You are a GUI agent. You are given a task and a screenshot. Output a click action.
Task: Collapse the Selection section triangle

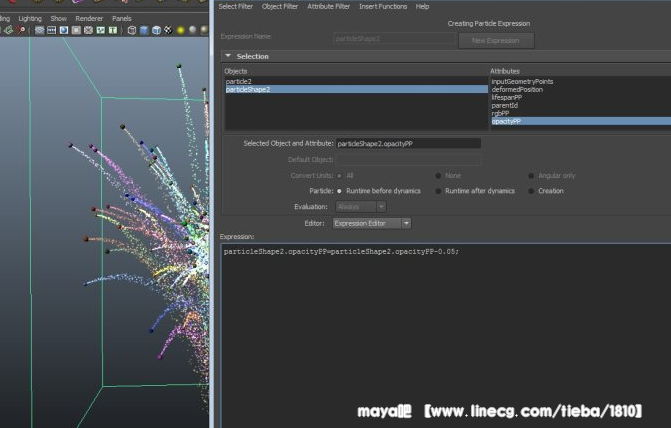click(x=228, y=56)
